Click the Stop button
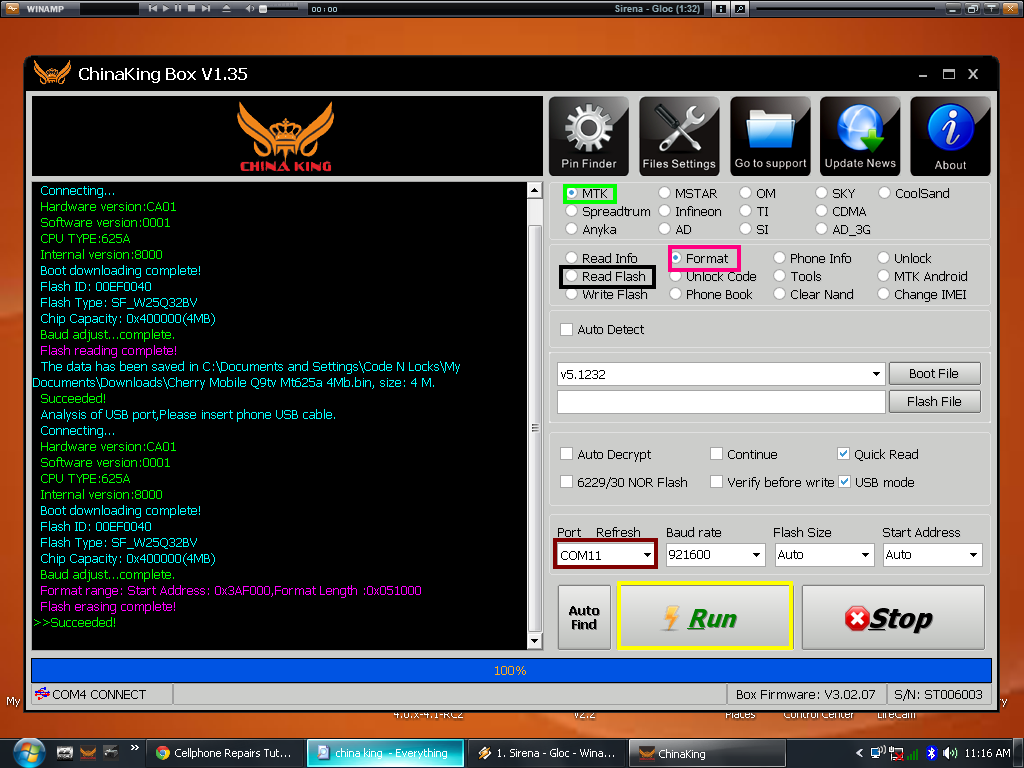Screen dimensions: 1024x768 [x=893, y=617]
